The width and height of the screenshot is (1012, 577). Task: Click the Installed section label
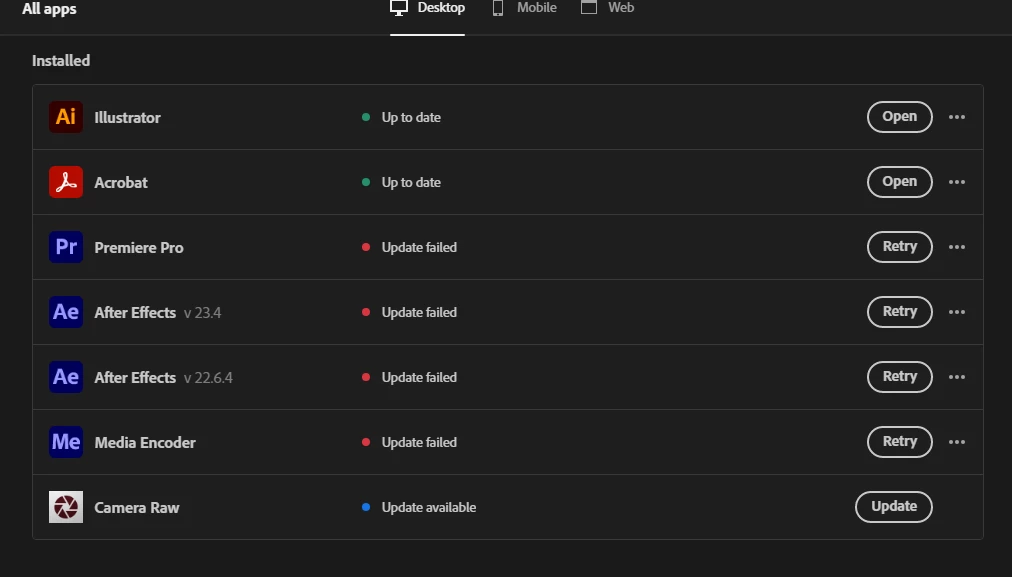point(61,61)
